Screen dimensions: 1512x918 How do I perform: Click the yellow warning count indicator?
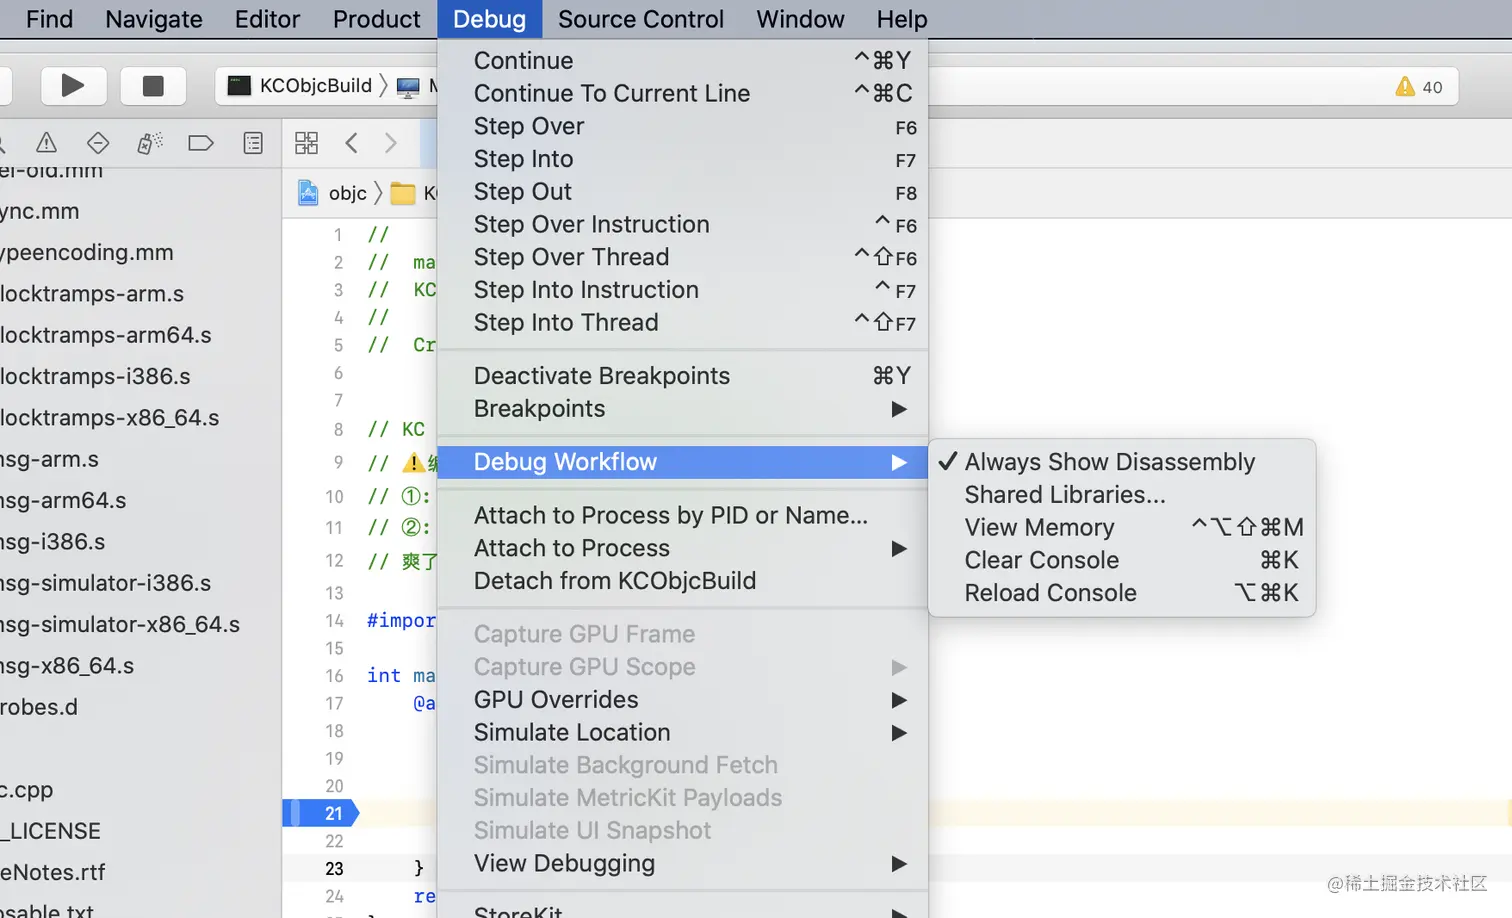[x=1419, y=87]
